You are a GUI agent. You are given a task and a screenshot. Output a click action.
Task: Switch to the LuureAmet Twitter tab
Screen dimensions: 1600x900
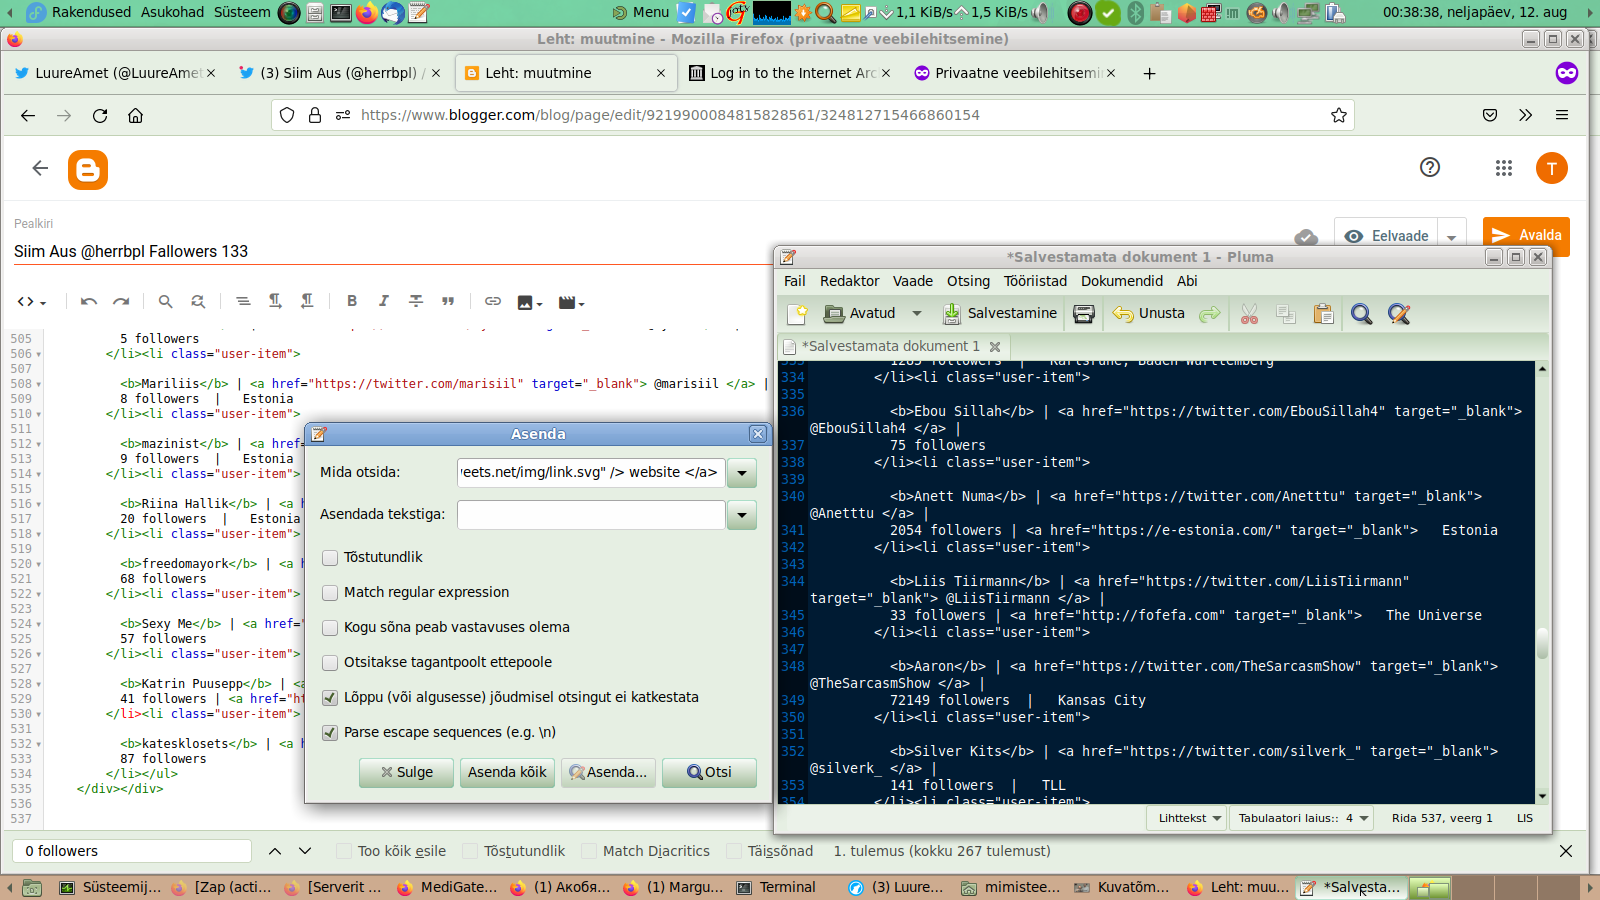click(x=115, y=73)
